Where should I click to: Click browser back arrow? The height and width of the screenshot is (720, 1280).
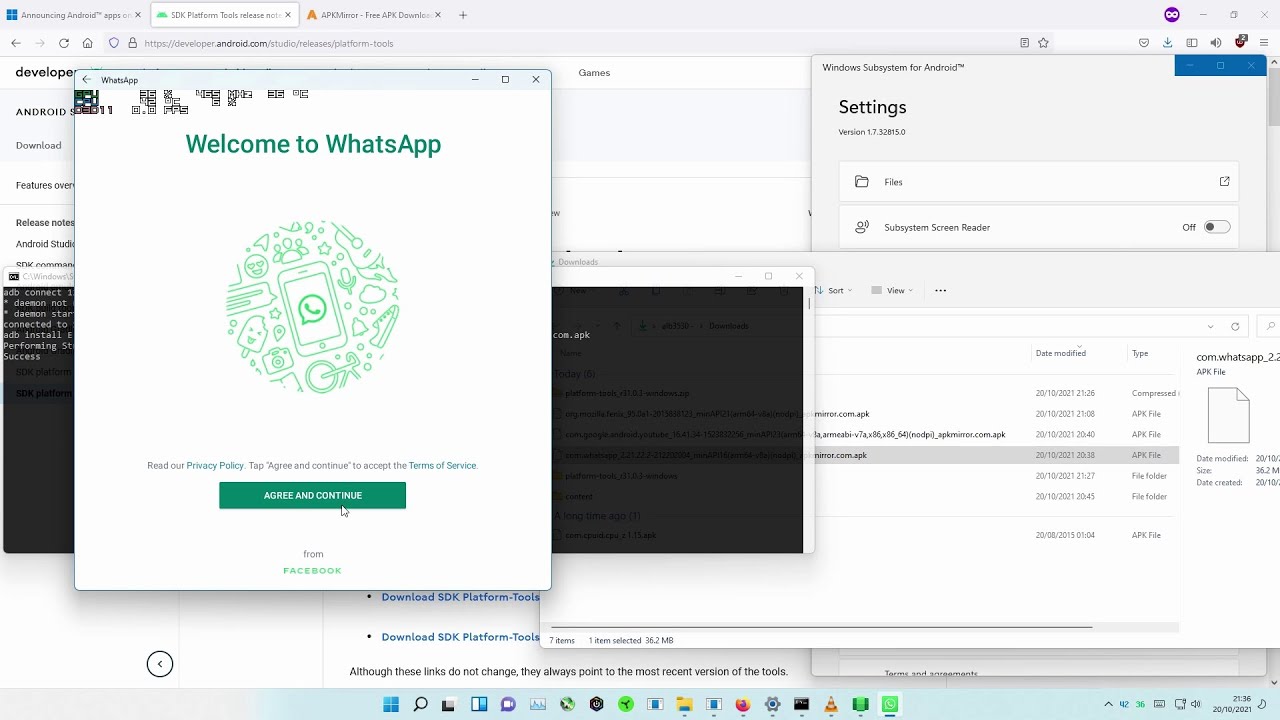[16, 43]
